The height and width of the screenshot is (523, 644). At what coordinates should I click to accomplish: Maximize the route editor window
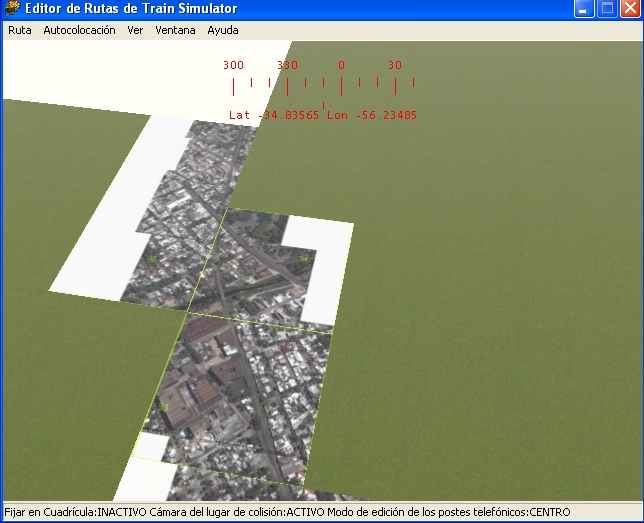coord(607,8)
